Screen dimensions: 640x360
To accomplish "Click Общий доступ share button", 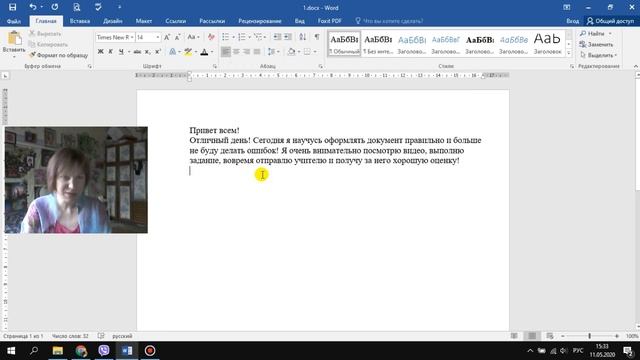I will [610, 21].
